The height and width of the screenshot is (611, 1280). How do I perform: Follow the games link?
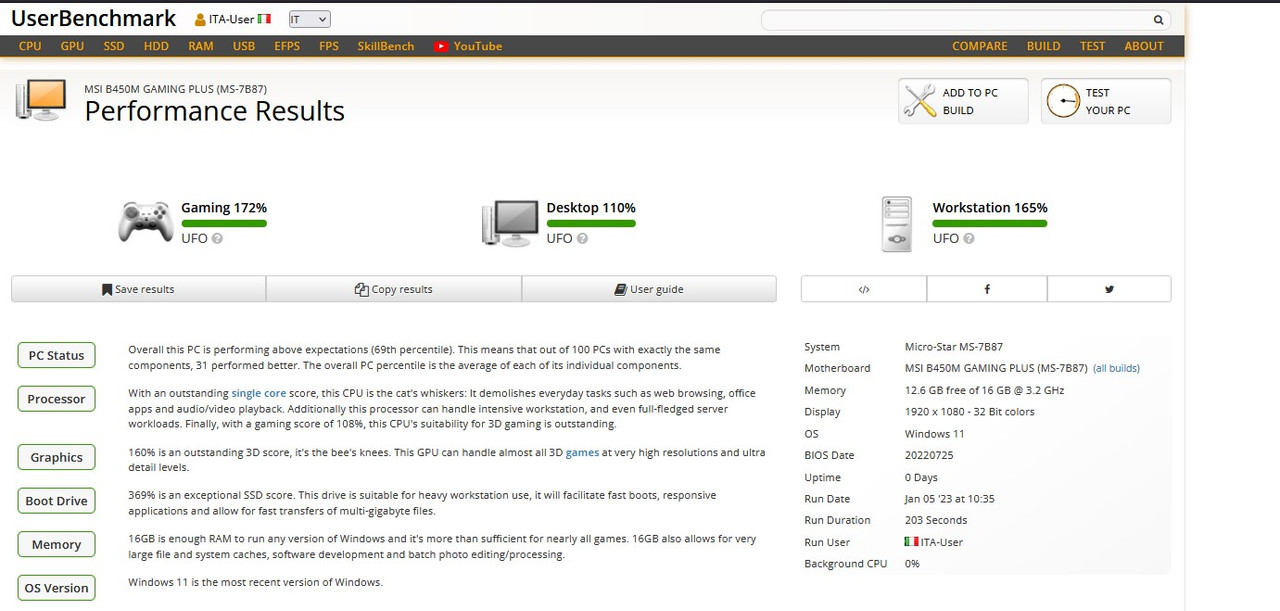point(582,453)
